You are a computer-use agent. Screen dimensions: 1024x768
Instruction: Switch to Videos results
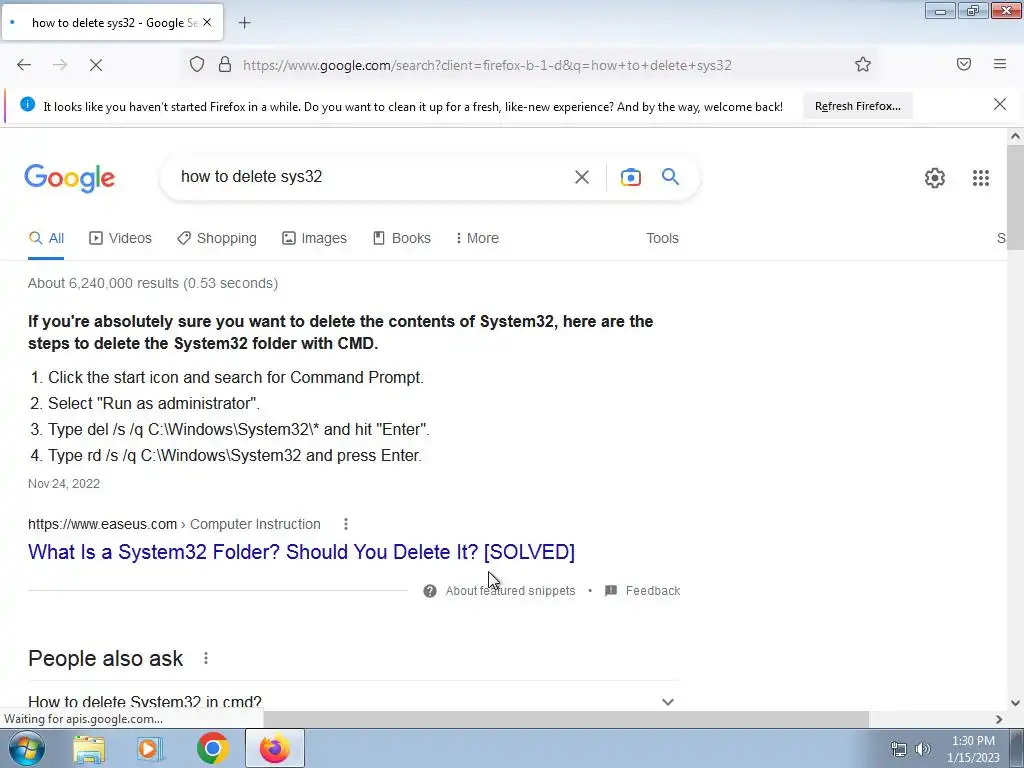point(120,238)
